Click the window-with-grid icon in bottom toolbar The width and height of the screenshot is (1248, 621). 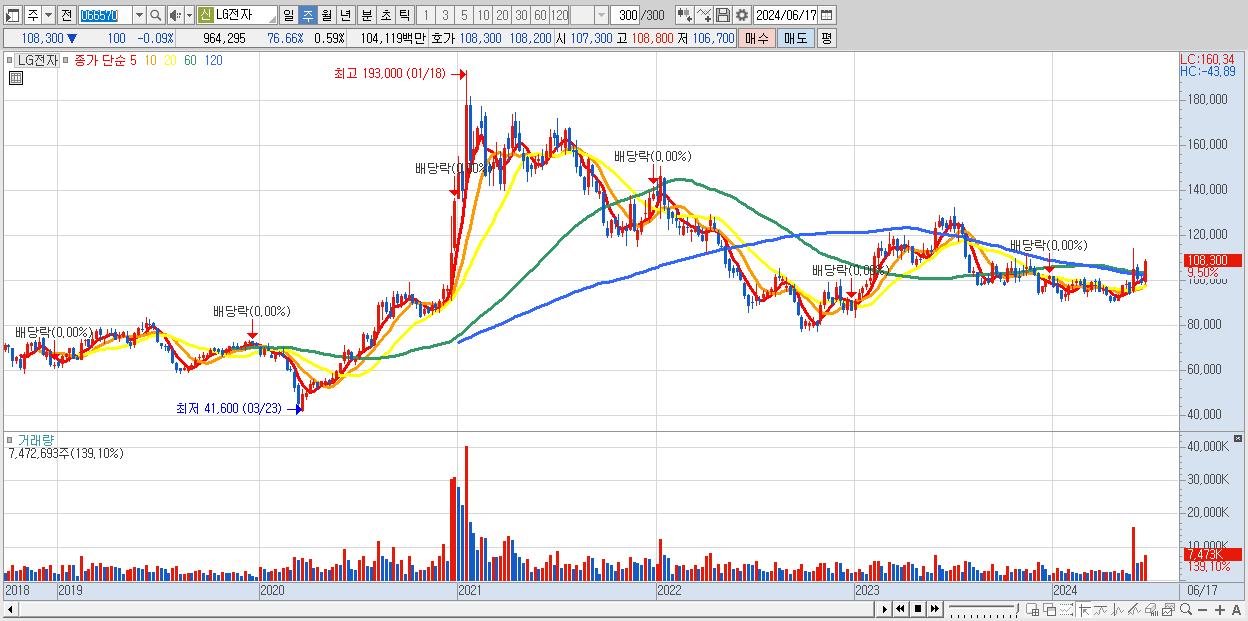tap(1033, 610)
